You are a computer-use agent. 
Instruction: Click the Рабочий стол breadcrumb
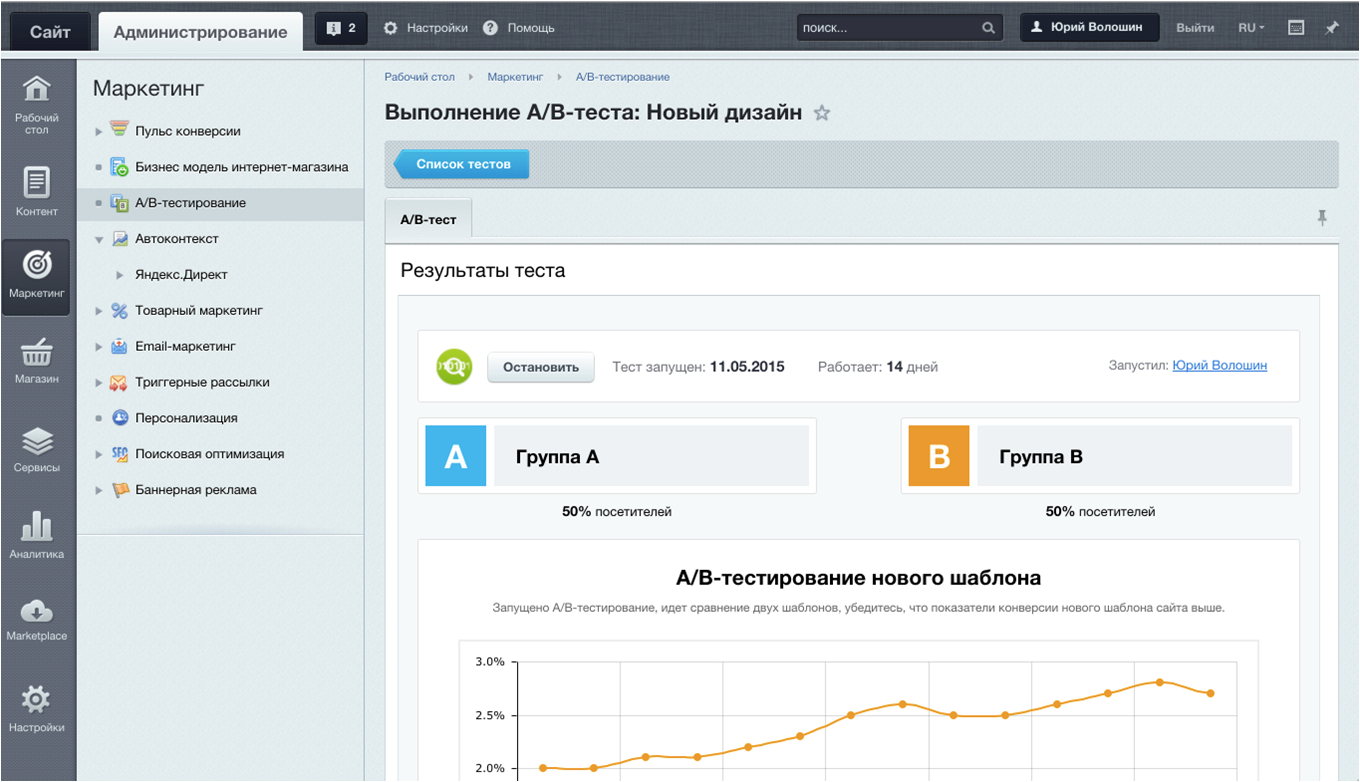point(419,77)
